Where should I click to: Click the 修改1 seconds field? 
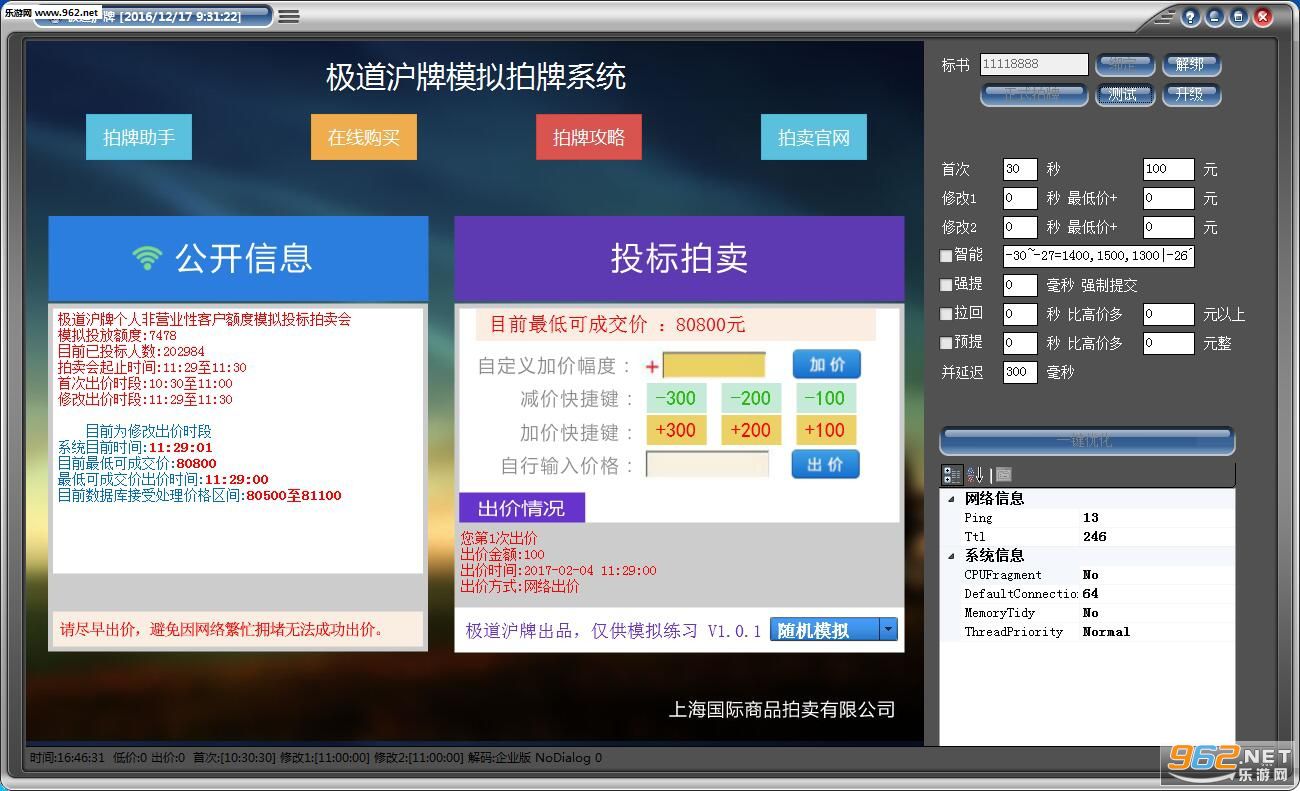coord(1020,198)
